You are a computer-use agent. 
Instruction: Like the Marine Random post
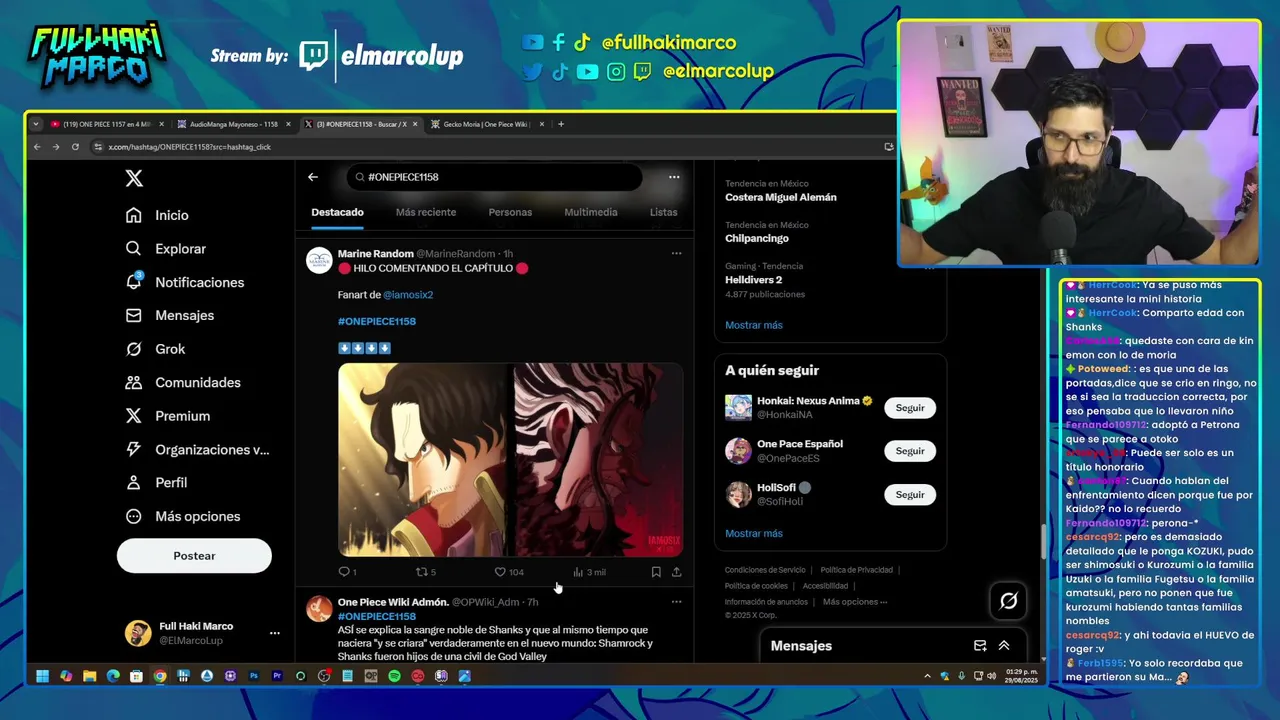[x=509, y=572]
